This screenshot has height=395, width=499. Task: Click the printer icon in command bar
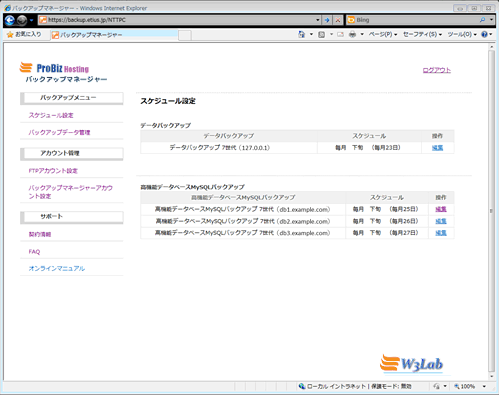[x=352, y=34]
